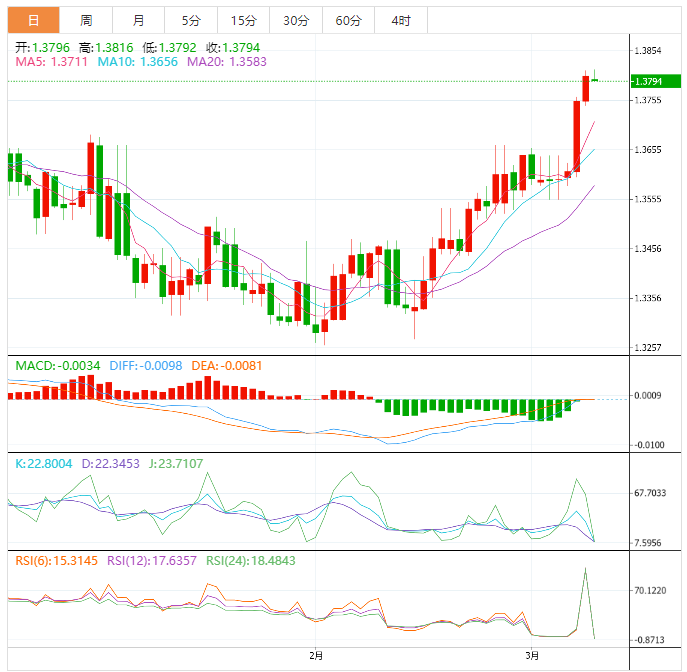Click the K value in the KDJ panel
This screenshot has height=672, width=687.
[44, 464]
